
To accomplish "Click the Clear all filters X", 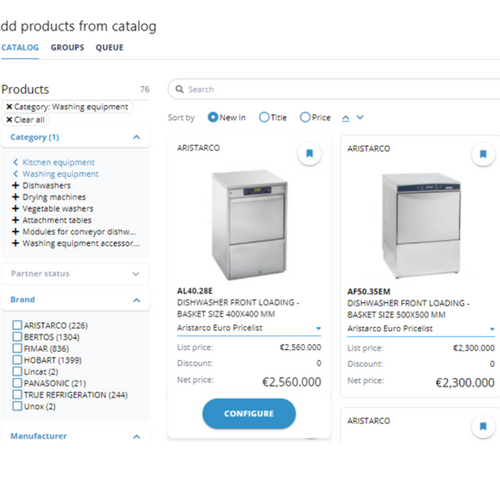I will coord(9,120).
